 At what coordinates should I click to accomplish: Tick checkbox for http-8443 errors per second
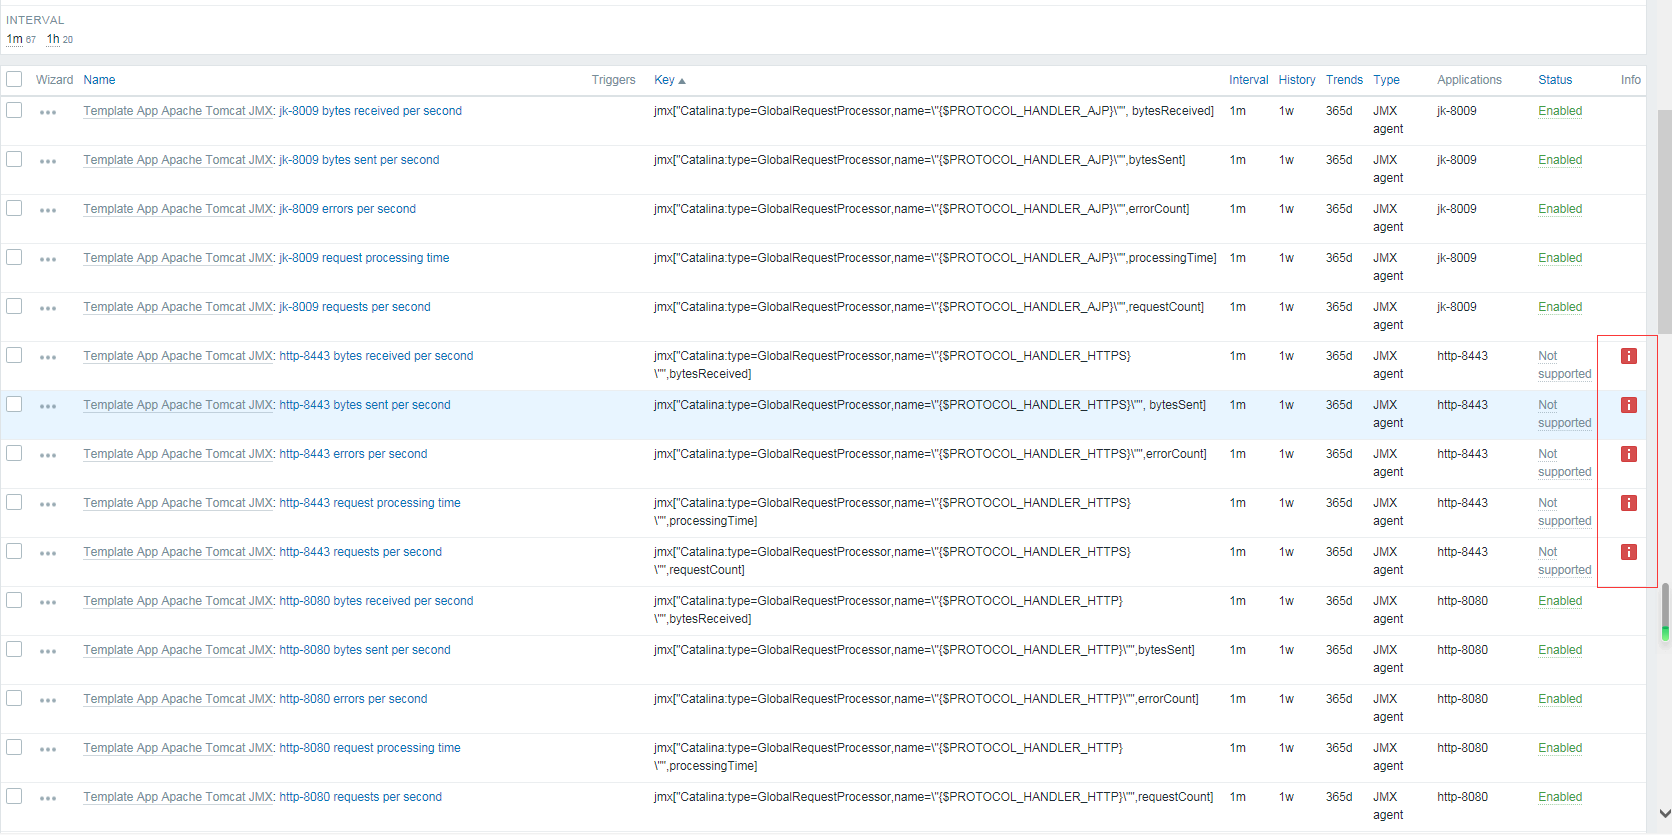(14, 453)
